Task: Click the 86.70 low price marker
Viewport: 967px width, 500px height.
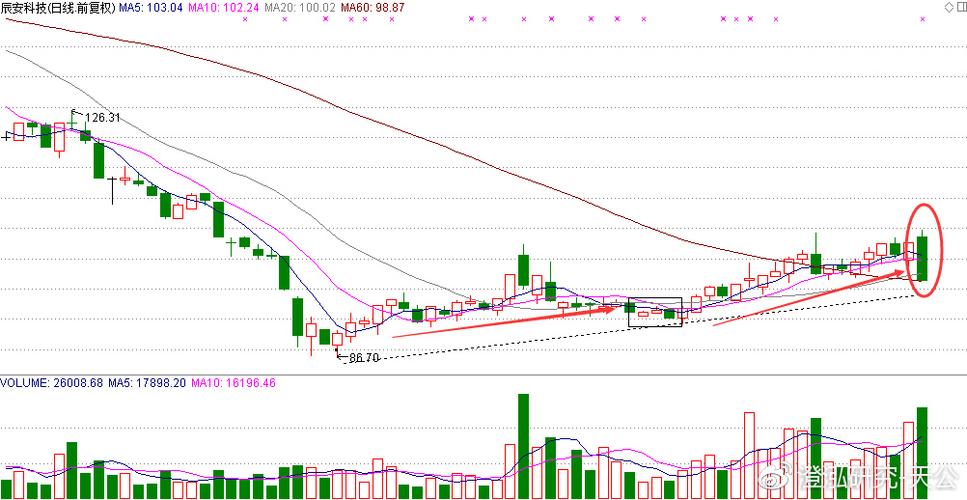Action: click(x=362, y=357)
